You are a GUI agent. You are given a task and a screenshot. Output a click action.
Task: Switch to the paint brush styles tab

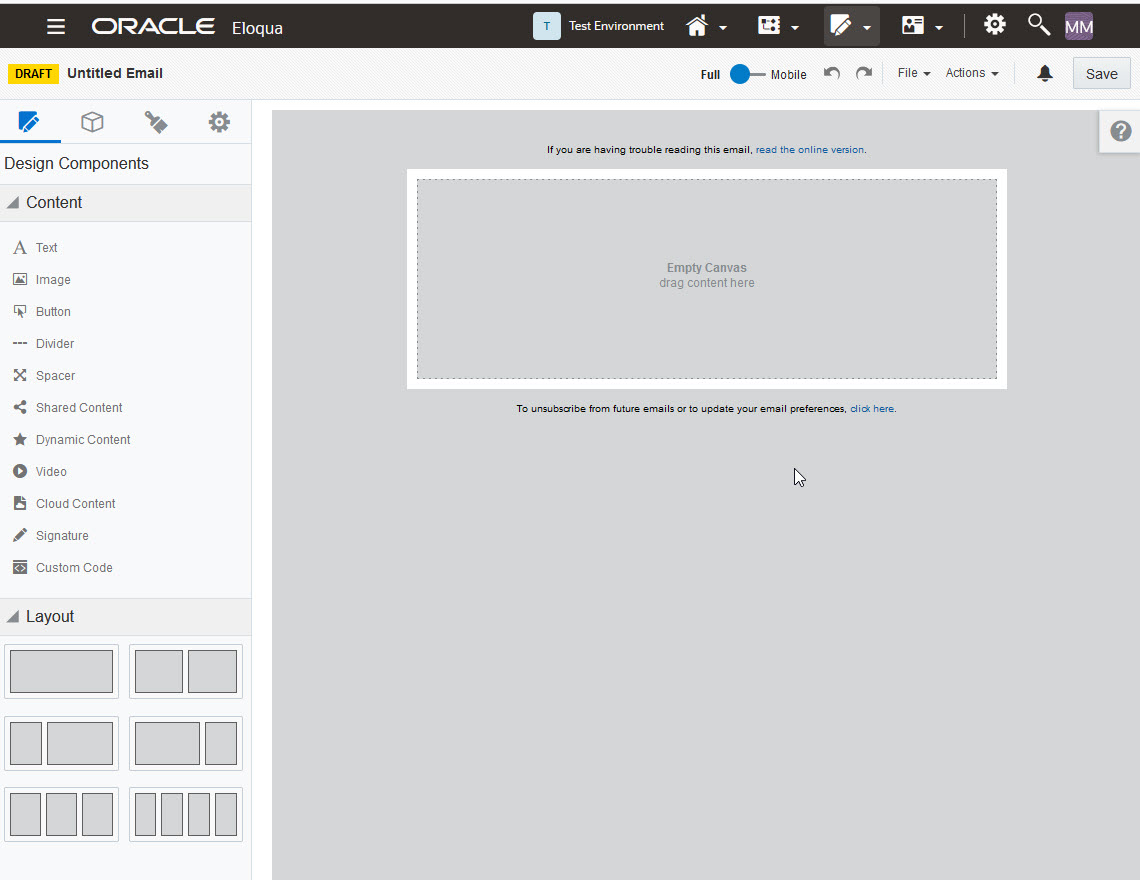pyautogui.click(x=156, y=121)
